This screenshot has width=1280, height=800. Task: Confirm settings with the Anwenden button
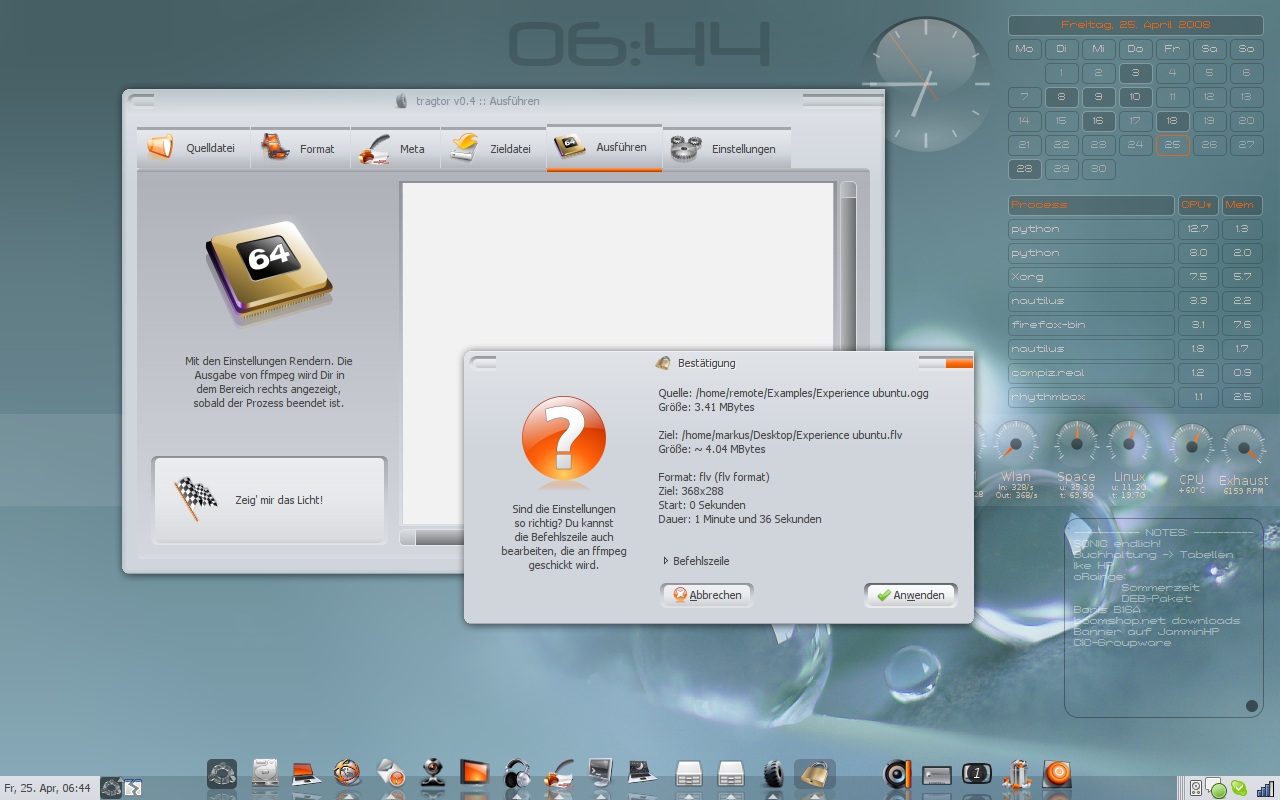pos(910,595)
